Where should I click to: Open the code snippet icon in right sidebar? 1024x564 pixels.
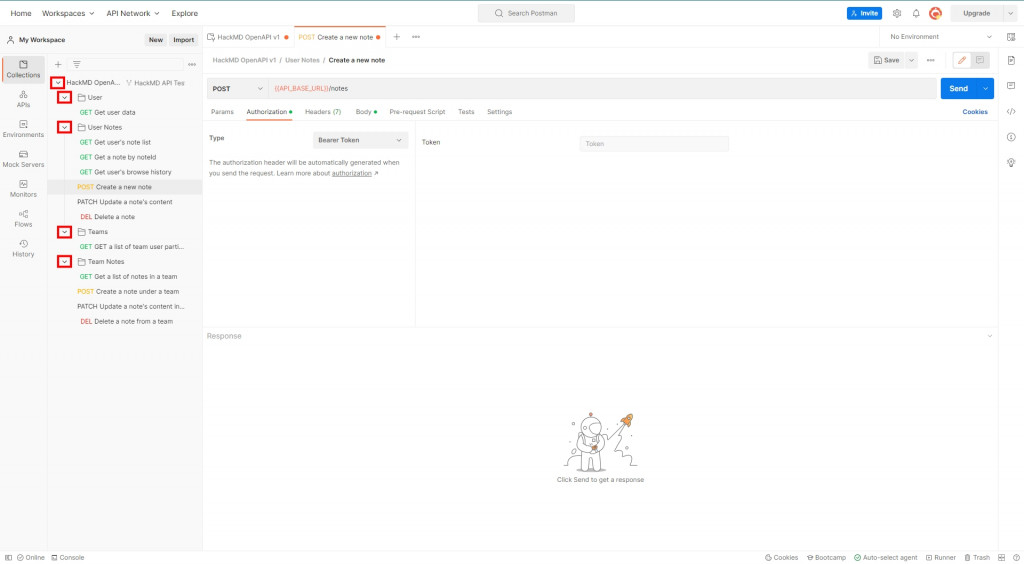[x=1011, y=112]
